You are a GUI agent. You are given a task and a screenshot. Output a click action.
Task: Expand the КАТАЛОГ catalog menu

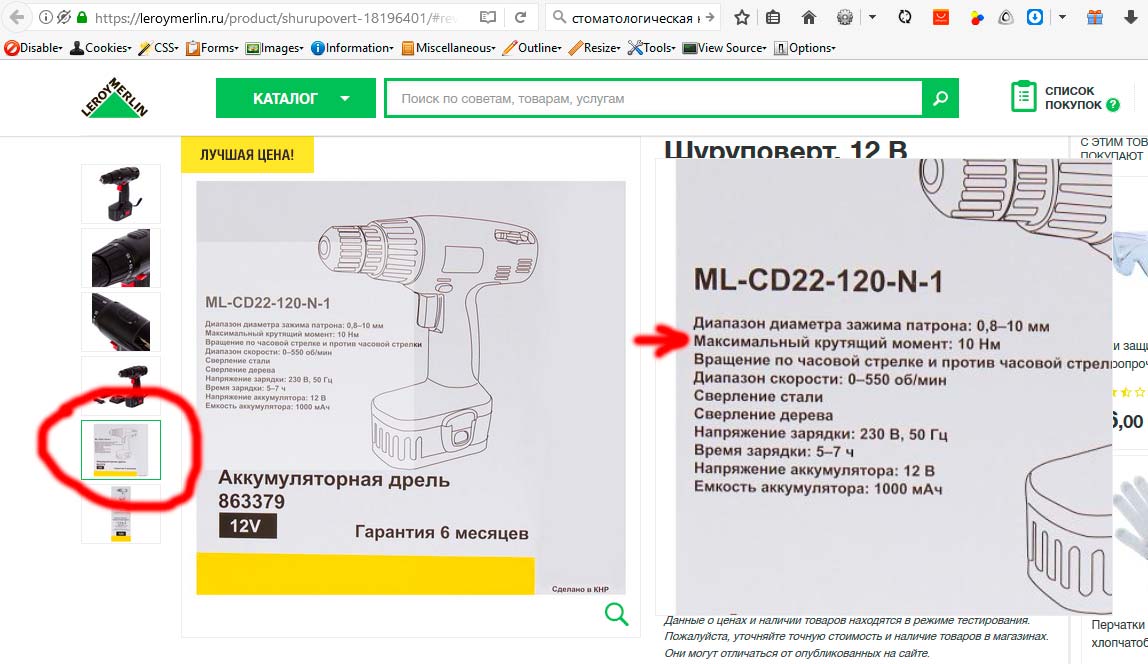click(x=296, y=98)
